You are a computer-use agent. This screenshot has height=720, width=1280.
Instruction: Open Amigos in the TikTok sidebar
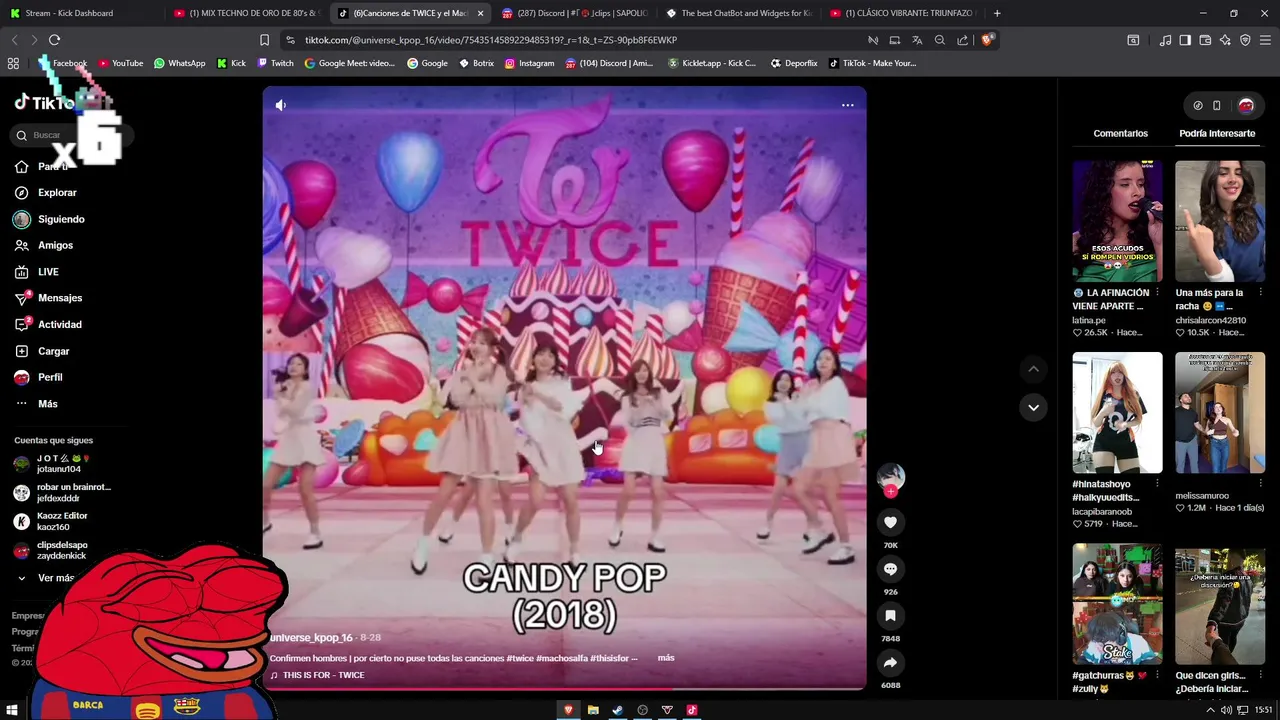(55, 245)
